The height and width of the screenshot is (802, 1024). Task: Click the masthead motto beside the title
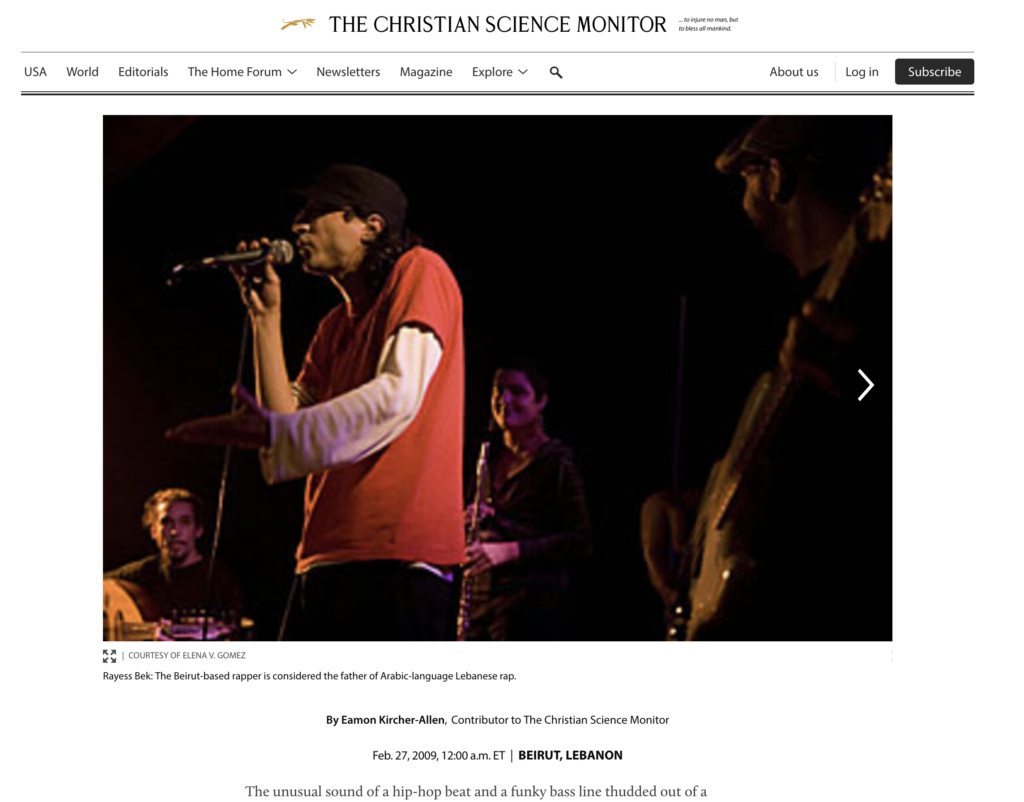point(709,24)
